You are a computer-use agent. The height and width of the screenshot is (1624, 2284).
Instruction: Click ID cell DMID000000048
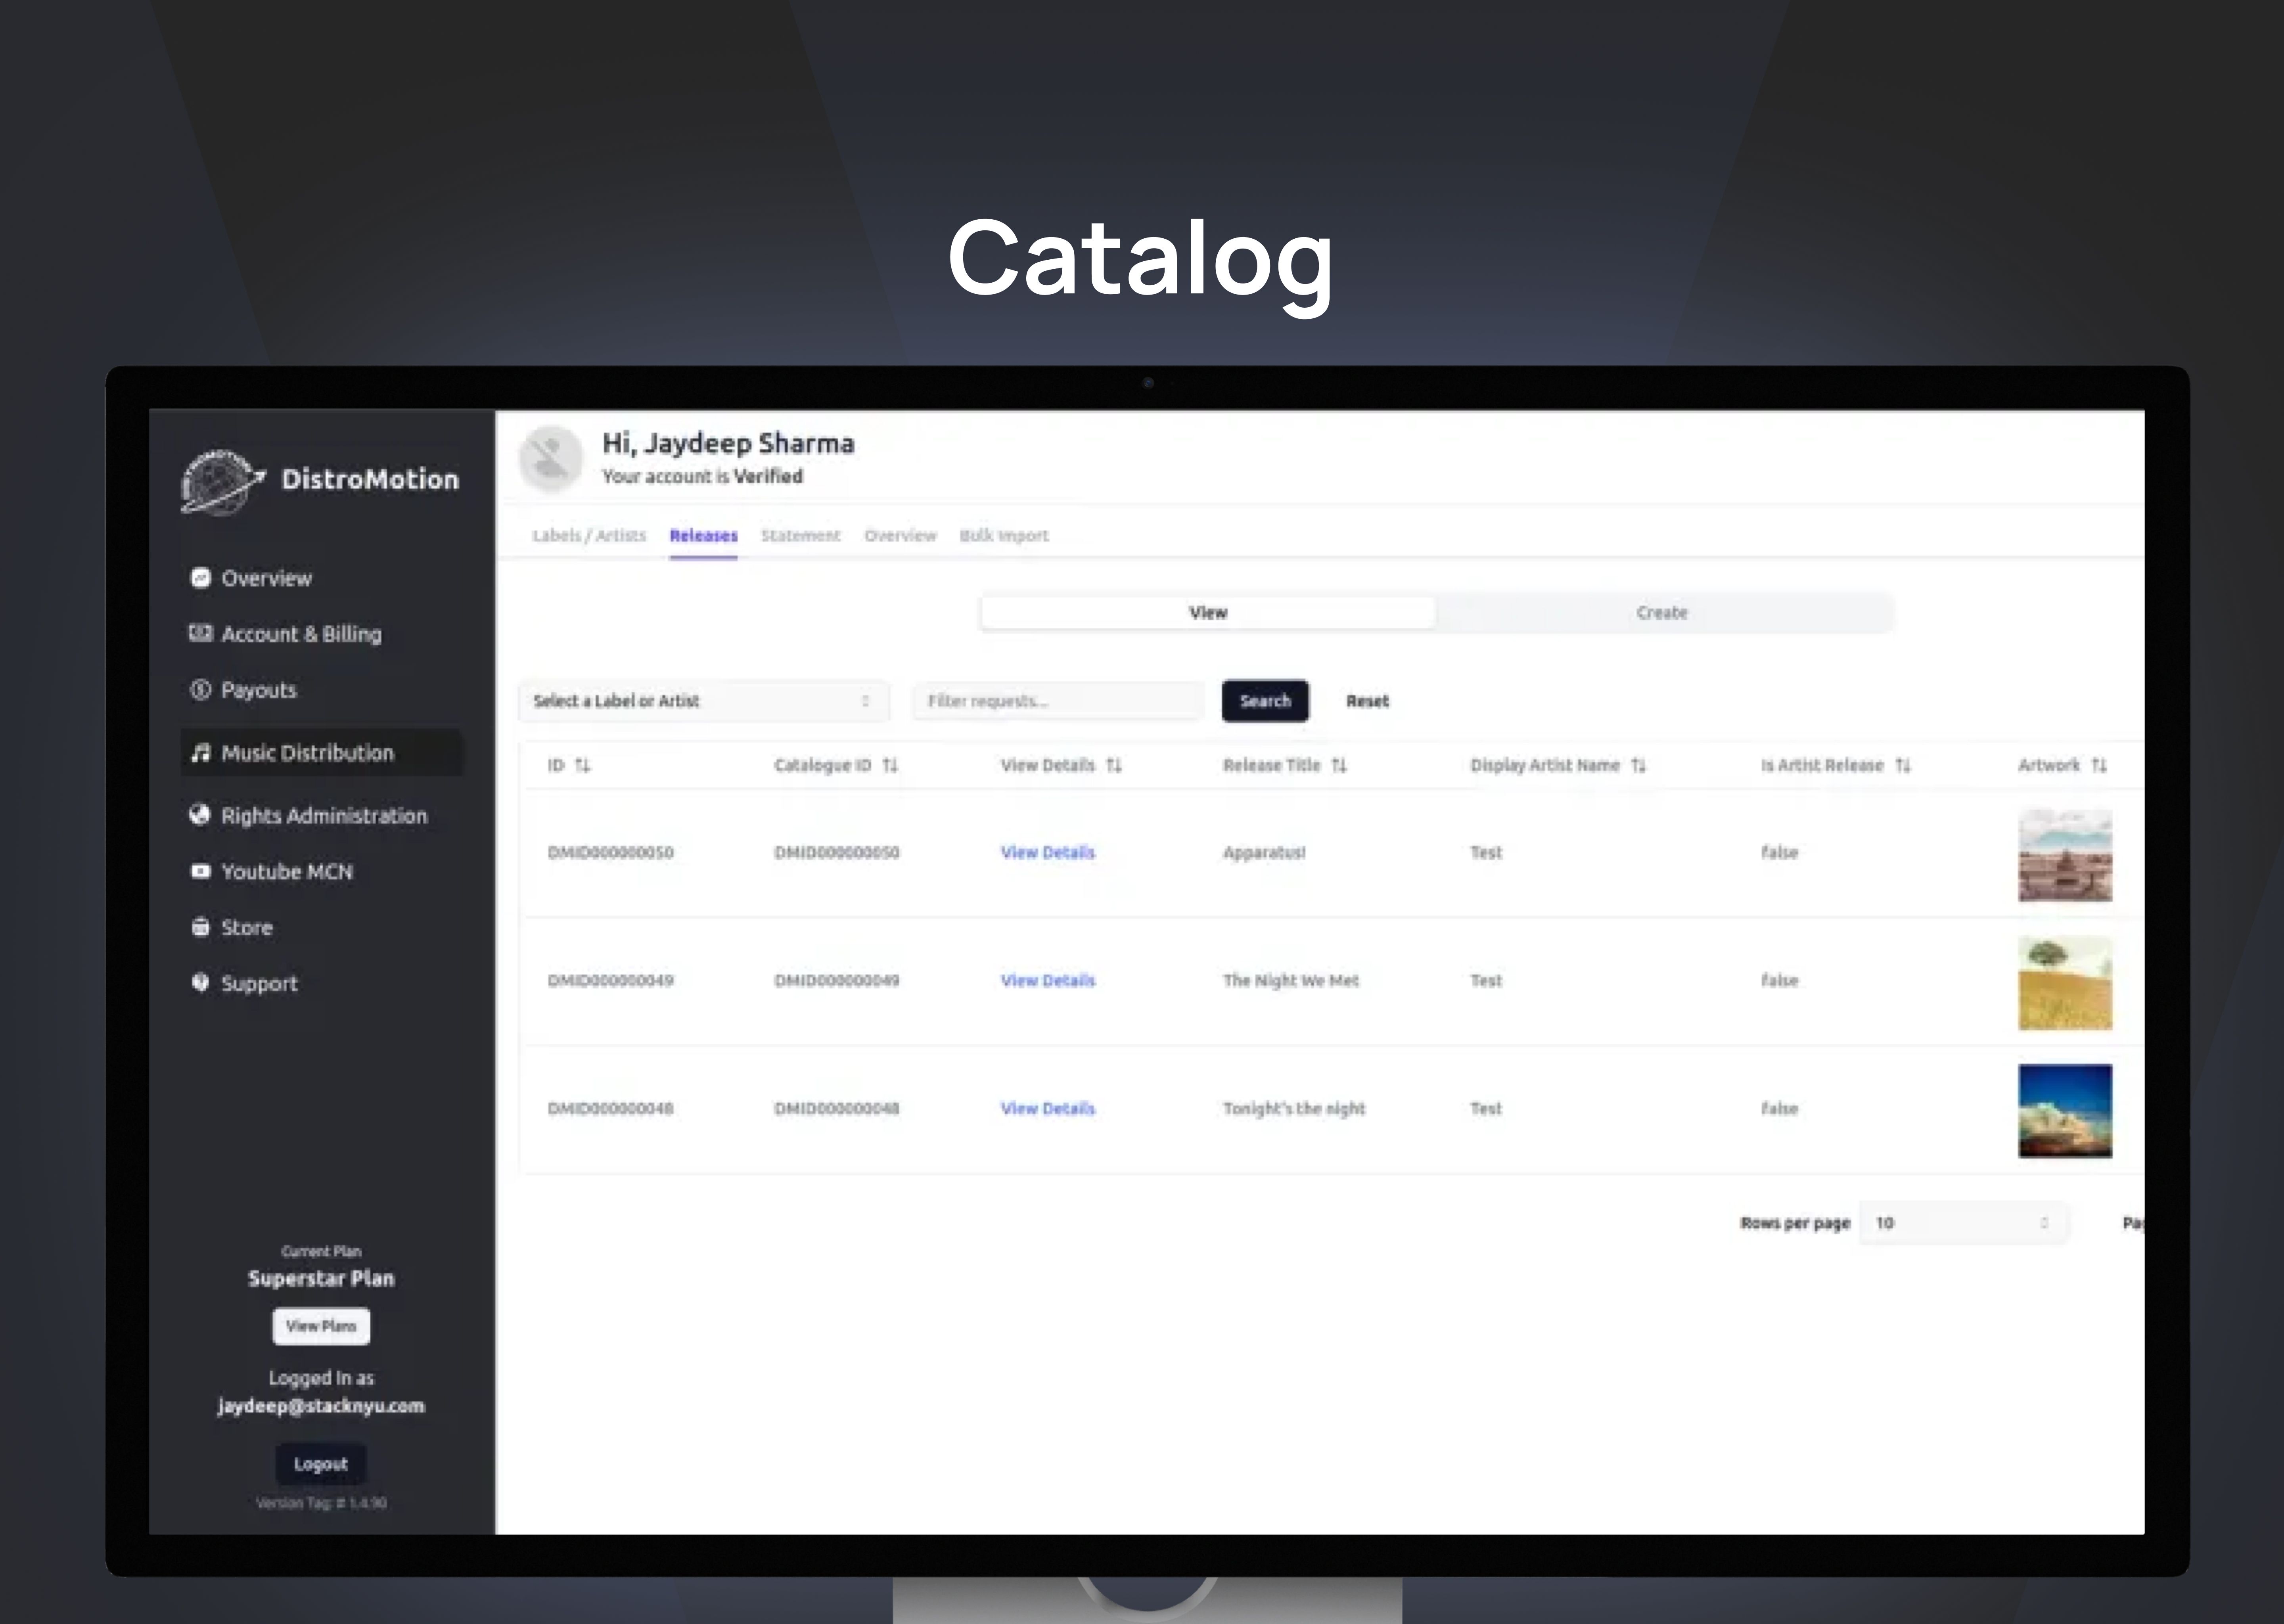click(611, 1108)
